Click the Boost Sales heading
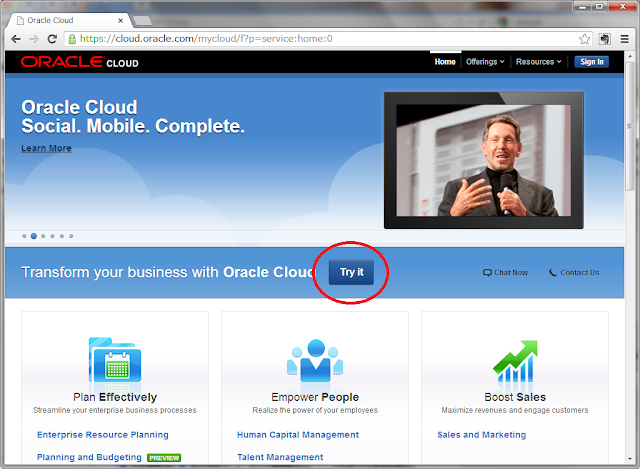Viewport: 640px width, 469px height. click(x=515, y=397)
